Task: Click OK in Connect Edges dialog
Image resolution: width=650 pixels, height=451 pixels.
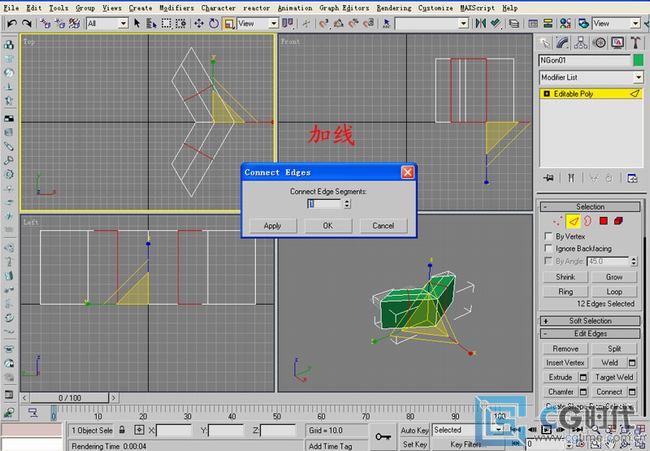Action: point(328,226)
